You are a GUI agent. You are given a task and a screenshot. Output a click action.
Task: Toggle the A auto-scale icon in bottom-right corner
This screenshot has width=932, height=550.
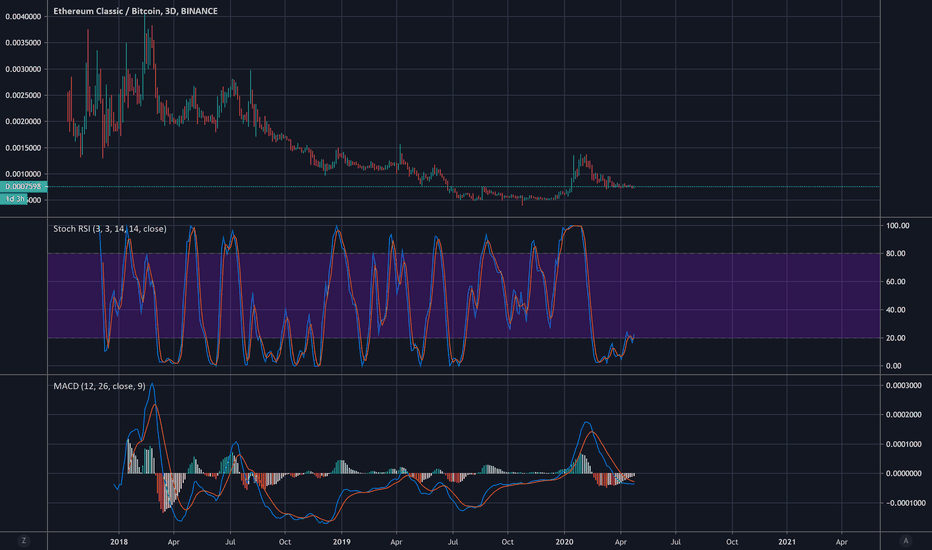point(906,540)
